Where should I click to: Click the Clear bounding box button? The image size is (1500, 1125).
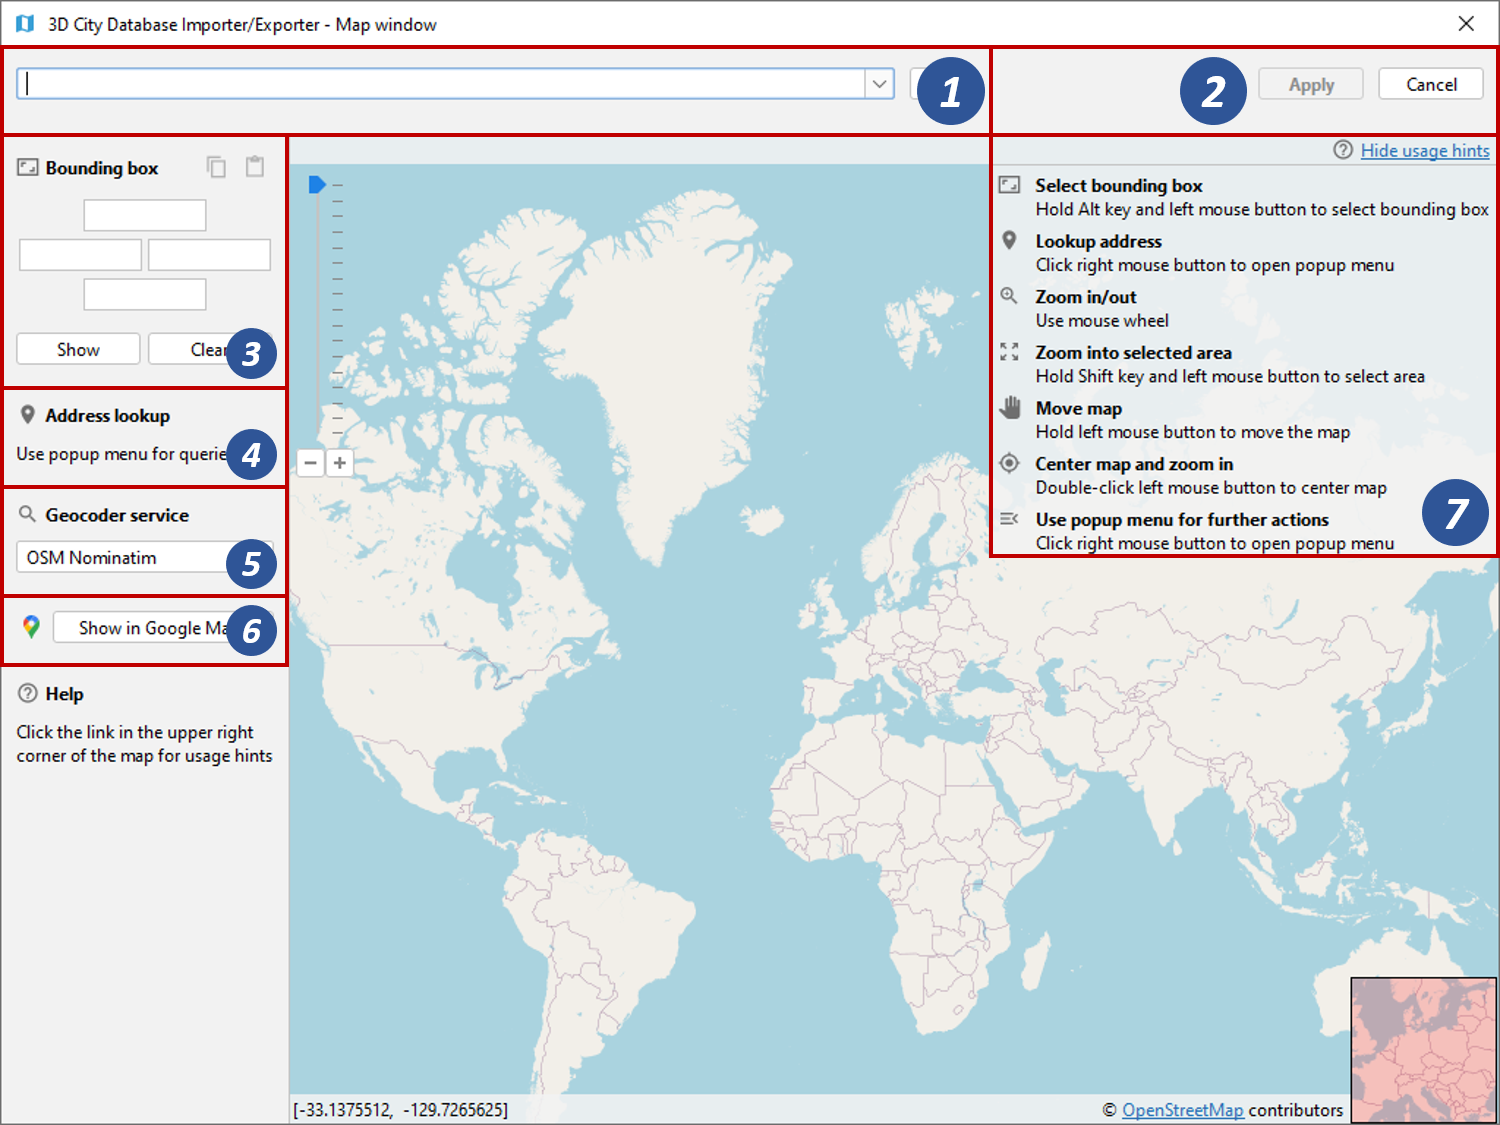click(210, 349)
